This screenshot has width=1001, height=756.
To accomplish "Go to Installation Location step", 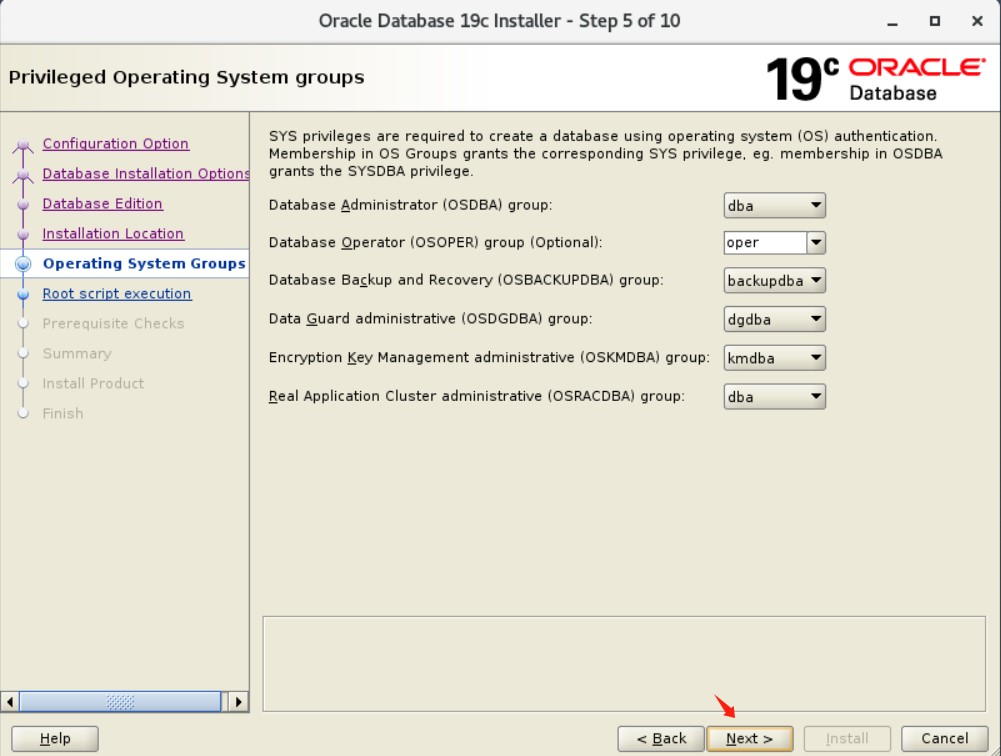I will pos(114,234).
